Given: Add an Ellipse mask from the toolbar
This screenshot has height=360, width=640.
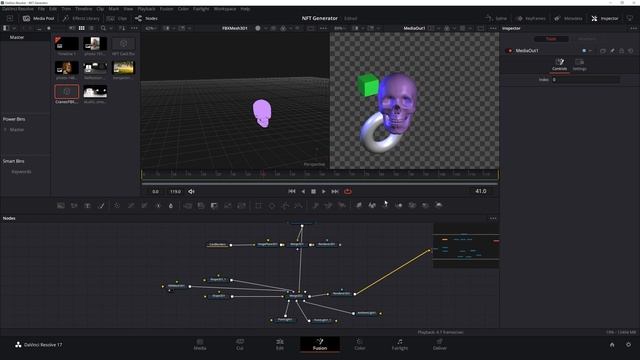Looking at the screenshot, I should click(272, 205).
